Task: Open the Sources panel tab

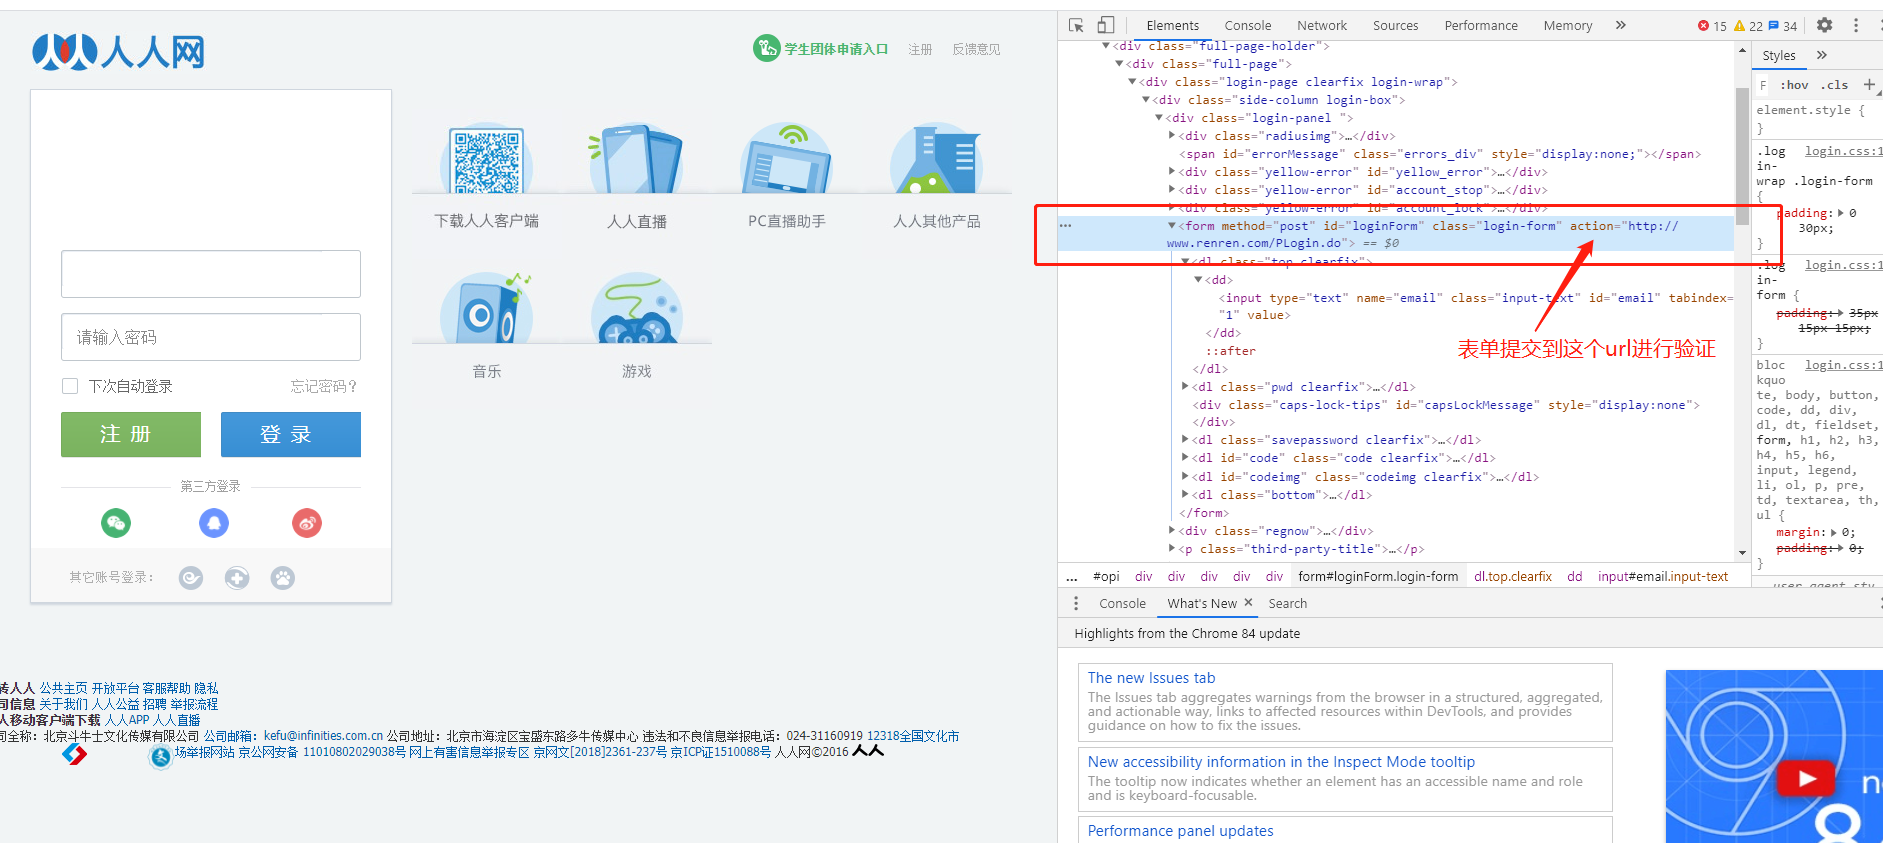Action: [1395, 26]
